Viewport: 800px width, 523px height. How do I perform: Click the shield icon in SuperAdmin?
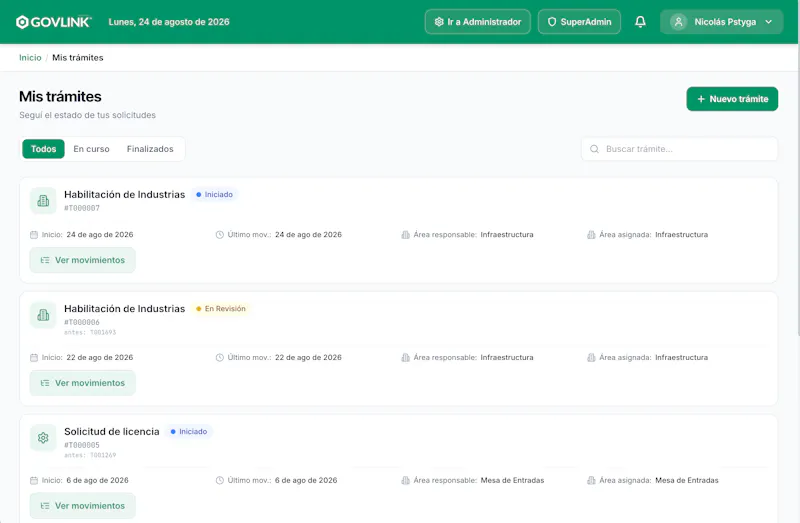tap(552, 22)
